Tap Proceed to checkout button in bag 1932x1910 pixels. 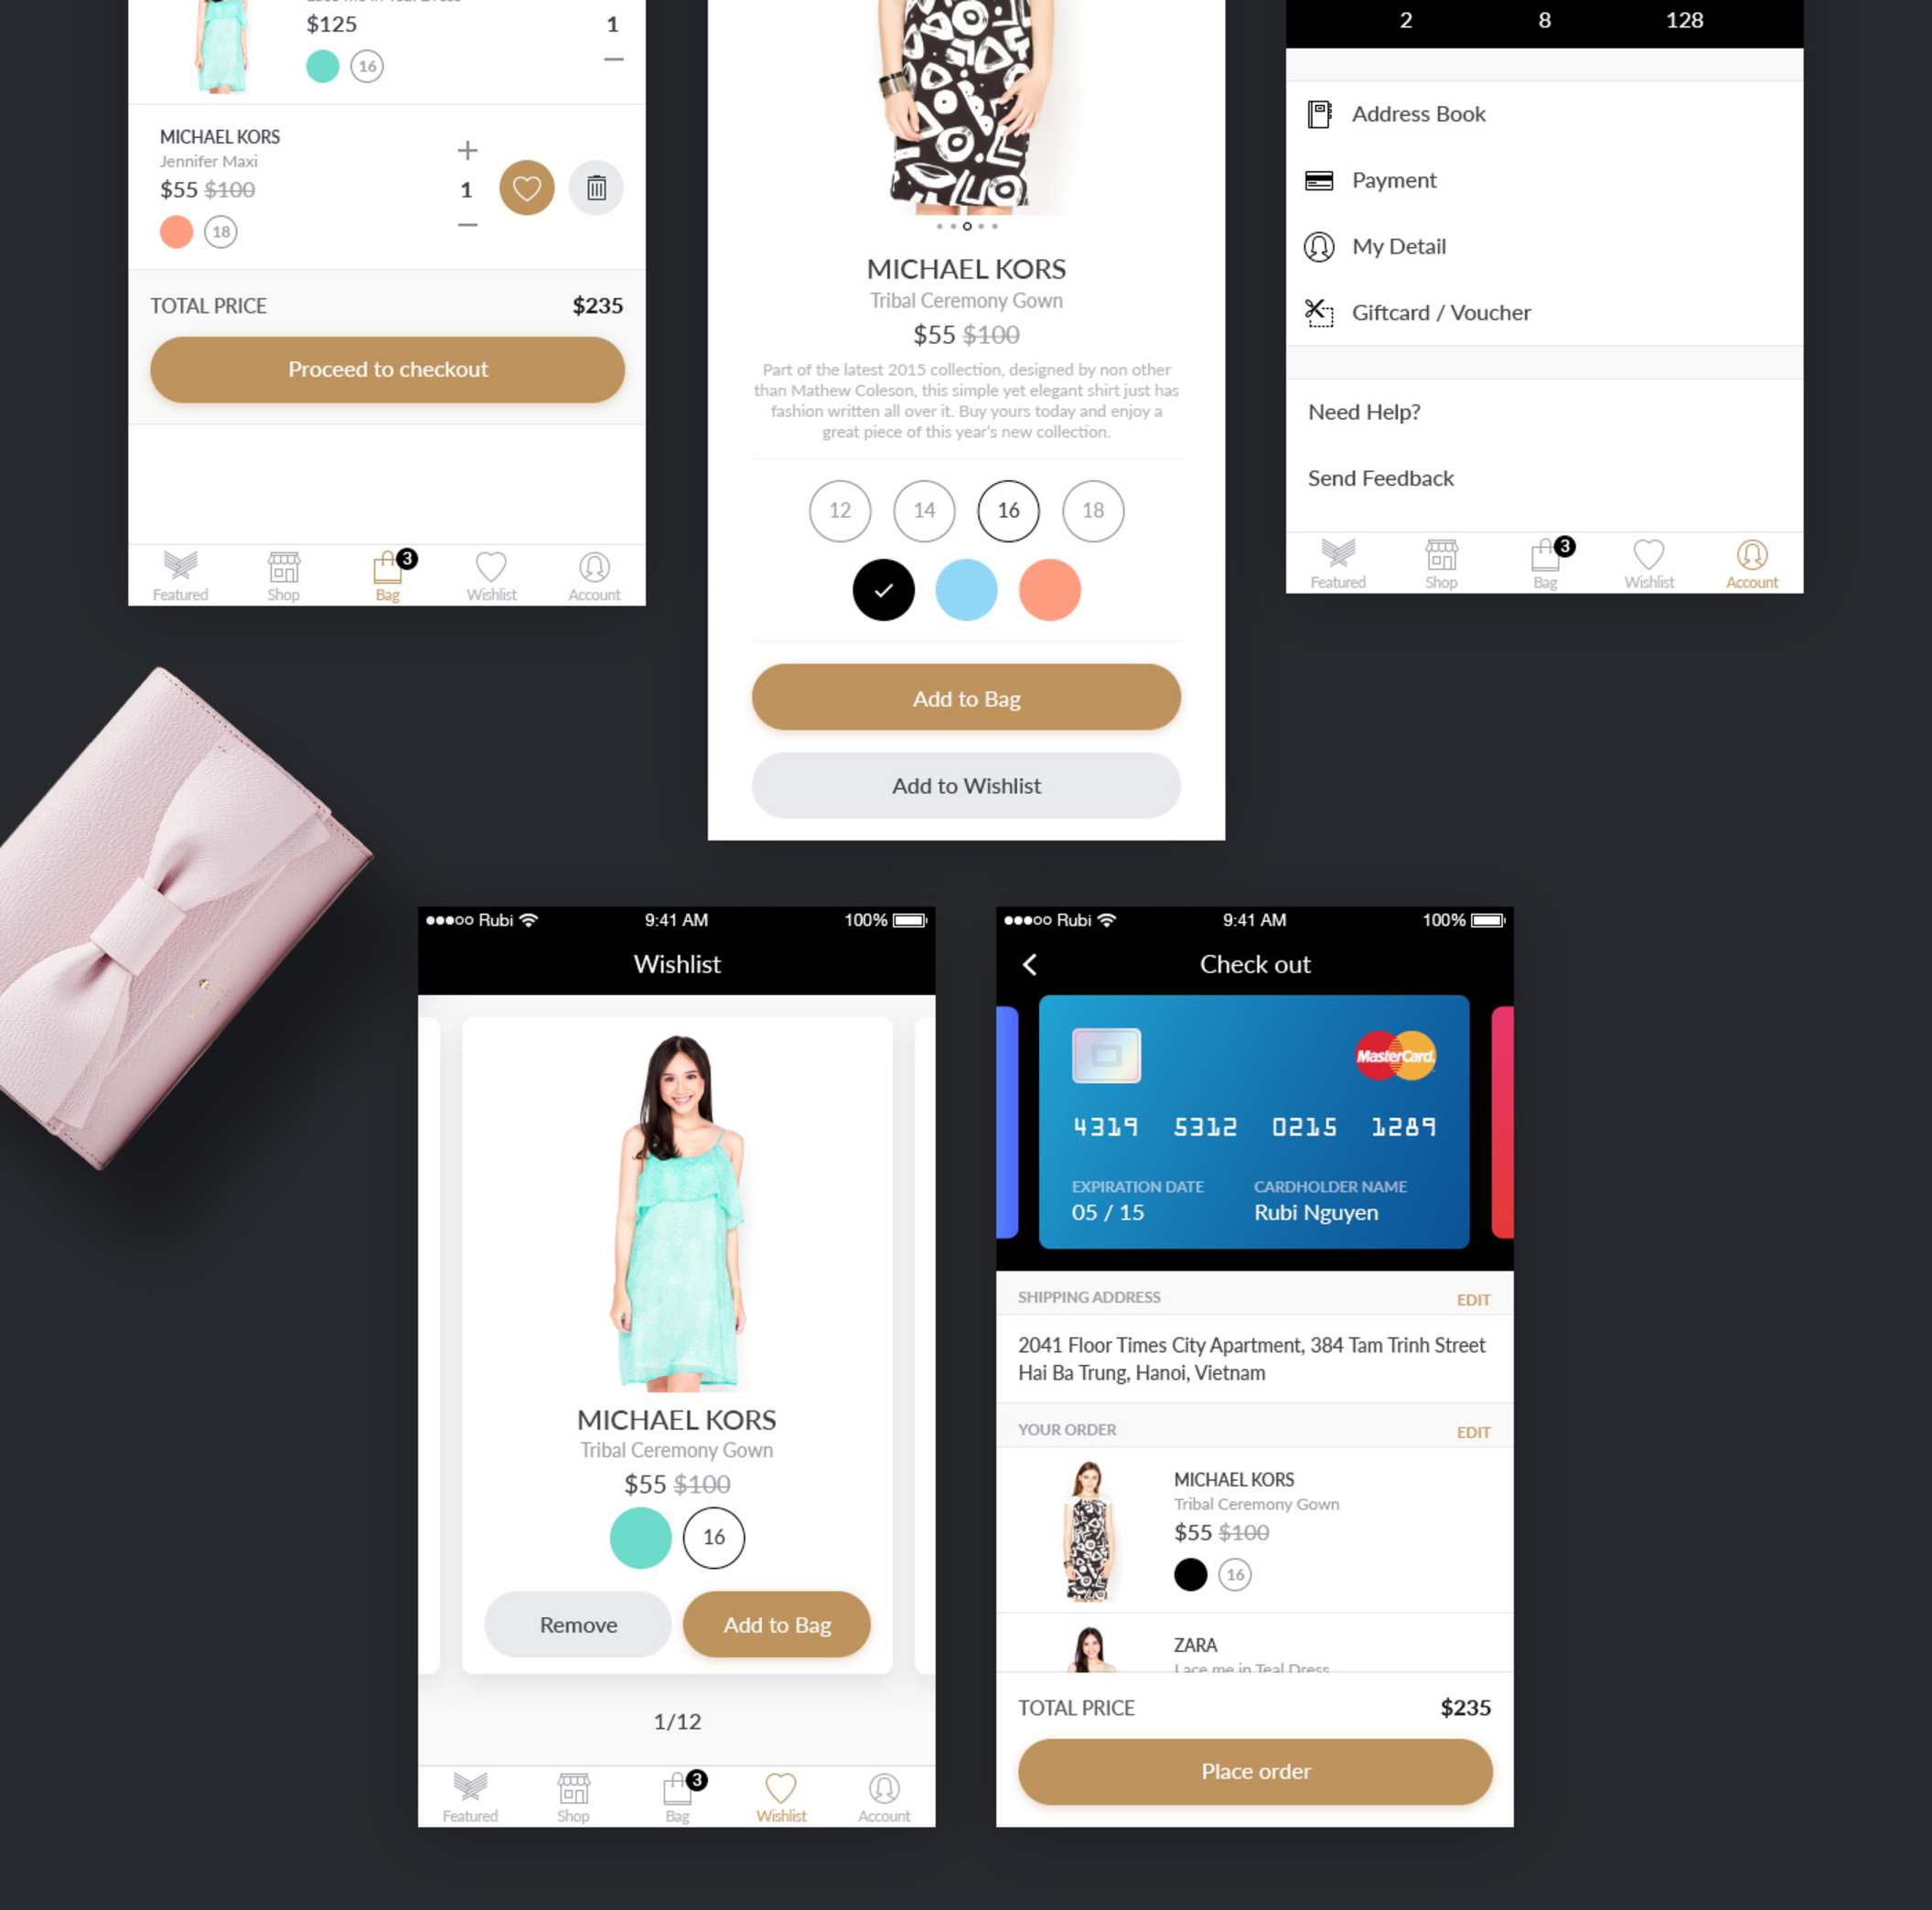388,368
